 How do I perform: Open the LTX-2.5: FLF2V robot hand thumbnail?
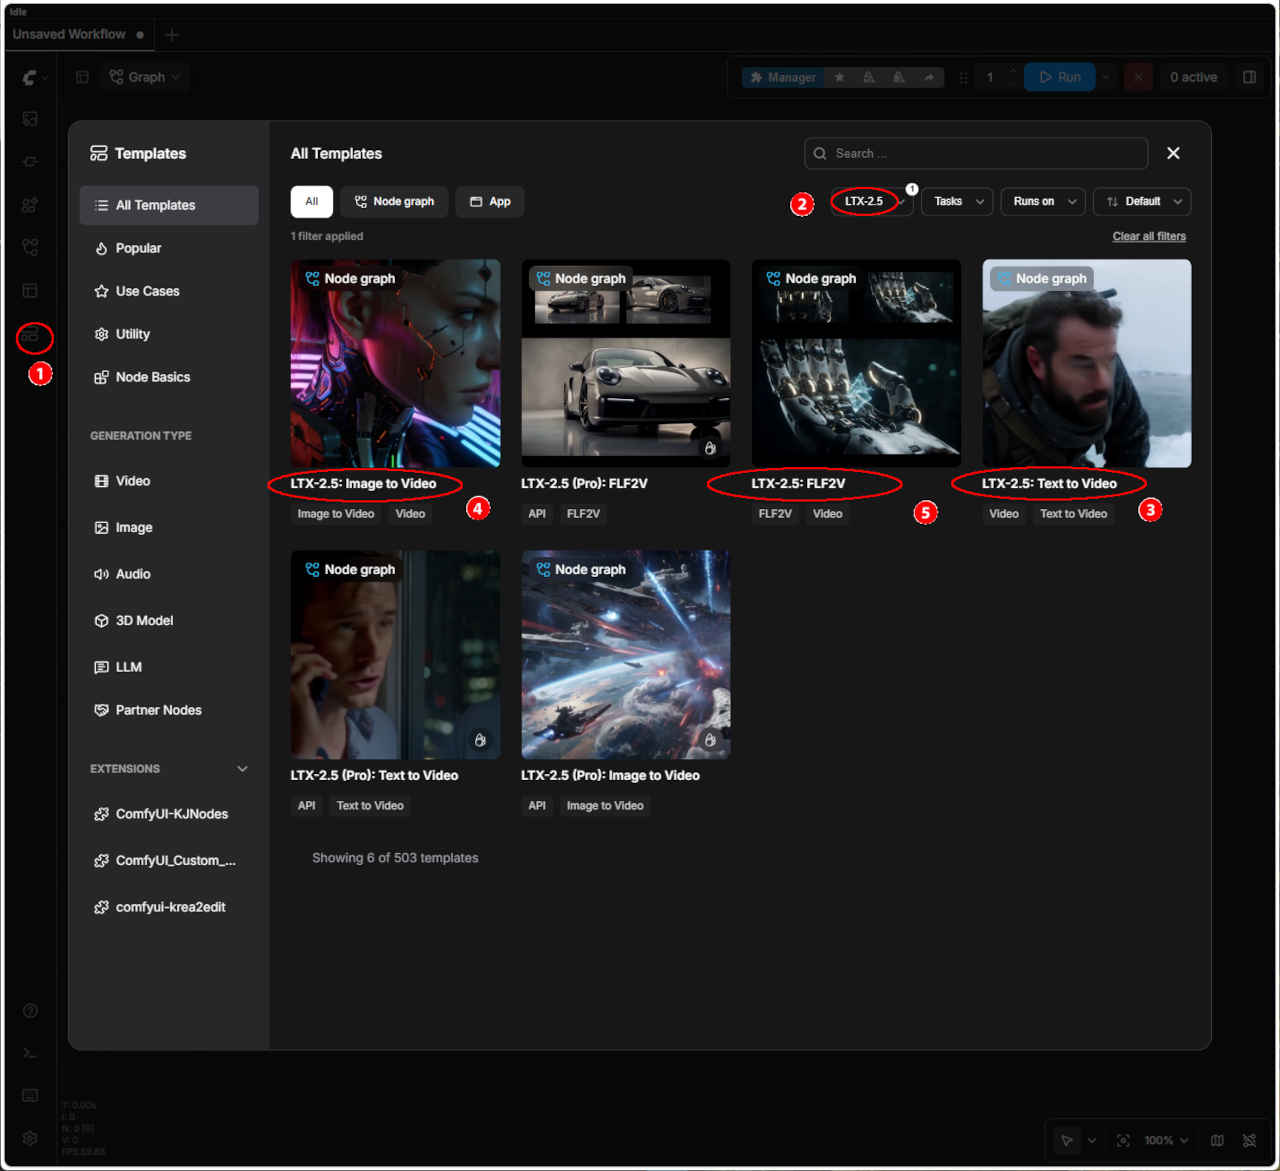click(856, 363)
